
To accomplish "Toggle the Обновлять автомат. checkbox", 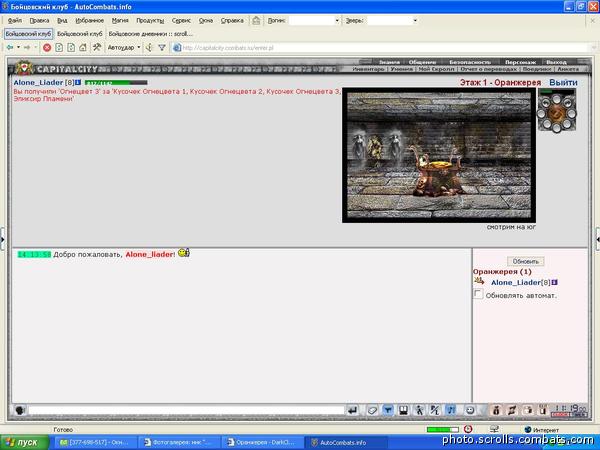I will 478,294.
